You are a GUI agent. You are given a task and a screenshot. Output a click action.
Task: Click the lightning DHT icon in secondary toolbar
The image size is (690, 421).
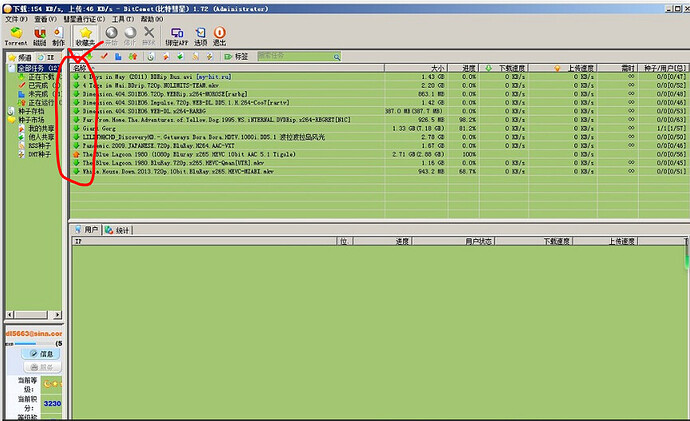click(209, 56)
